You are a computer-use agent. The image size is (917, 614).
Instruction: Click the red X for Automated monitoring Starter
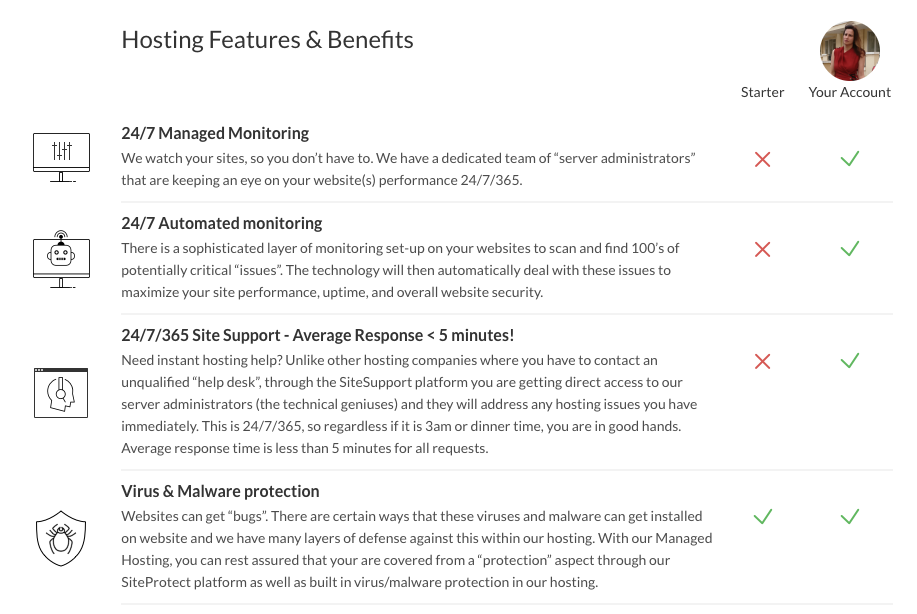(x=762, y=249)
